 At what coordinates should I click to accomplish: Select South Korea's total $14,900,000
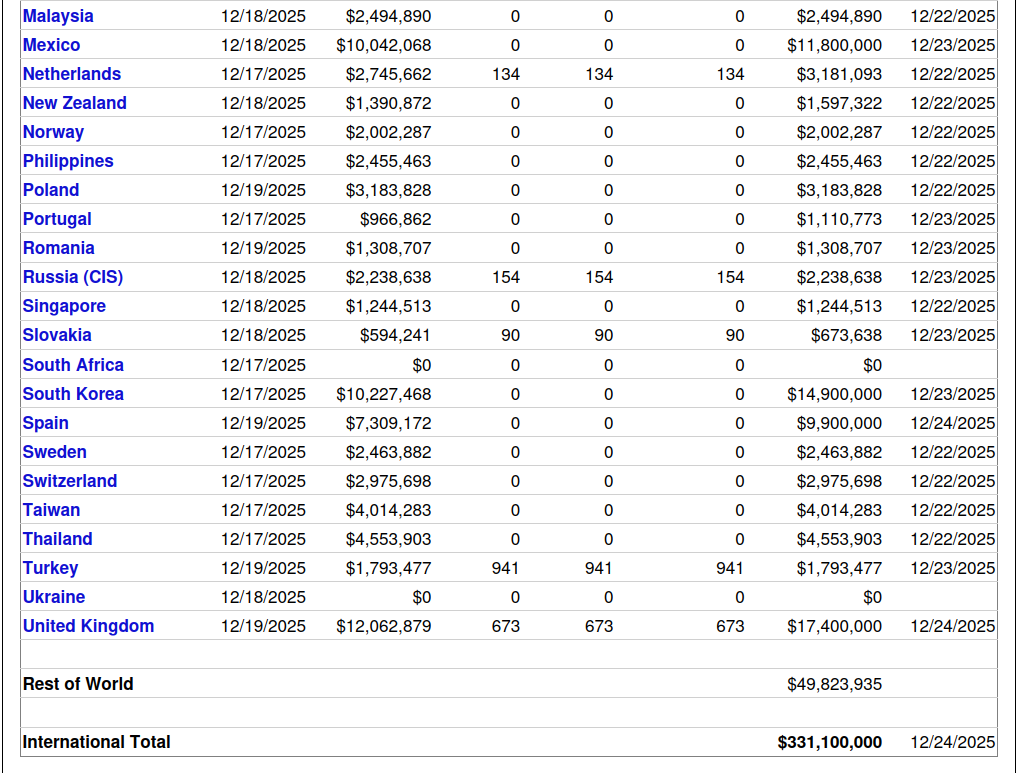pos(834,395)
